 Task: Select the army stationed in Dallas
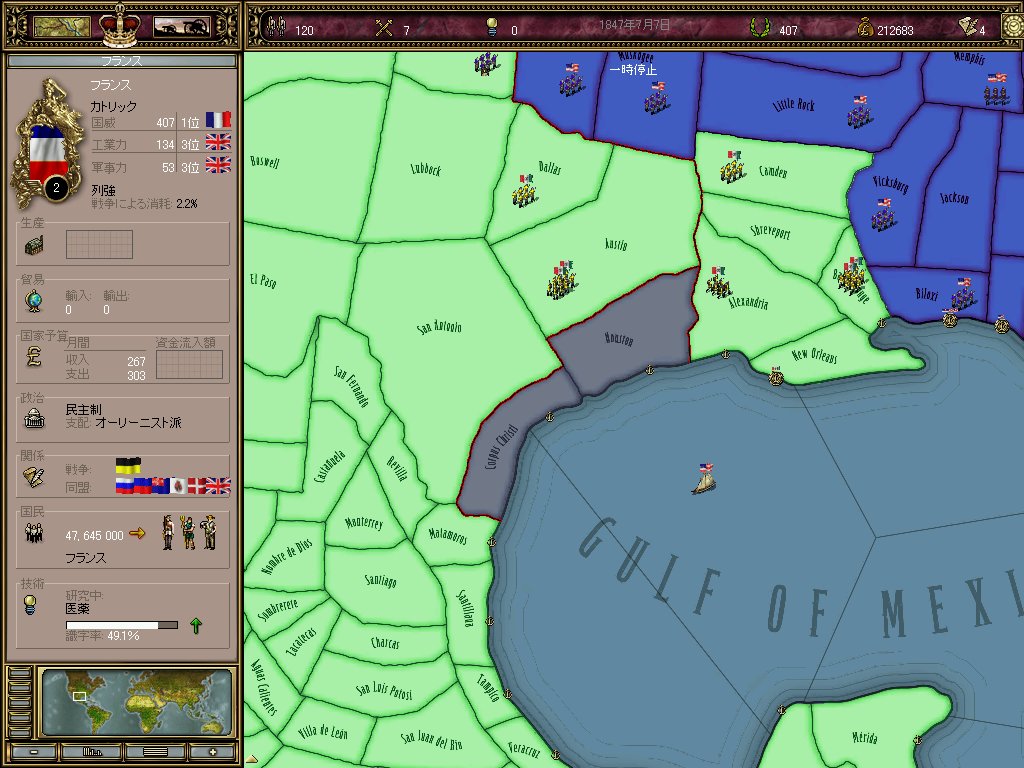[523, 191]
